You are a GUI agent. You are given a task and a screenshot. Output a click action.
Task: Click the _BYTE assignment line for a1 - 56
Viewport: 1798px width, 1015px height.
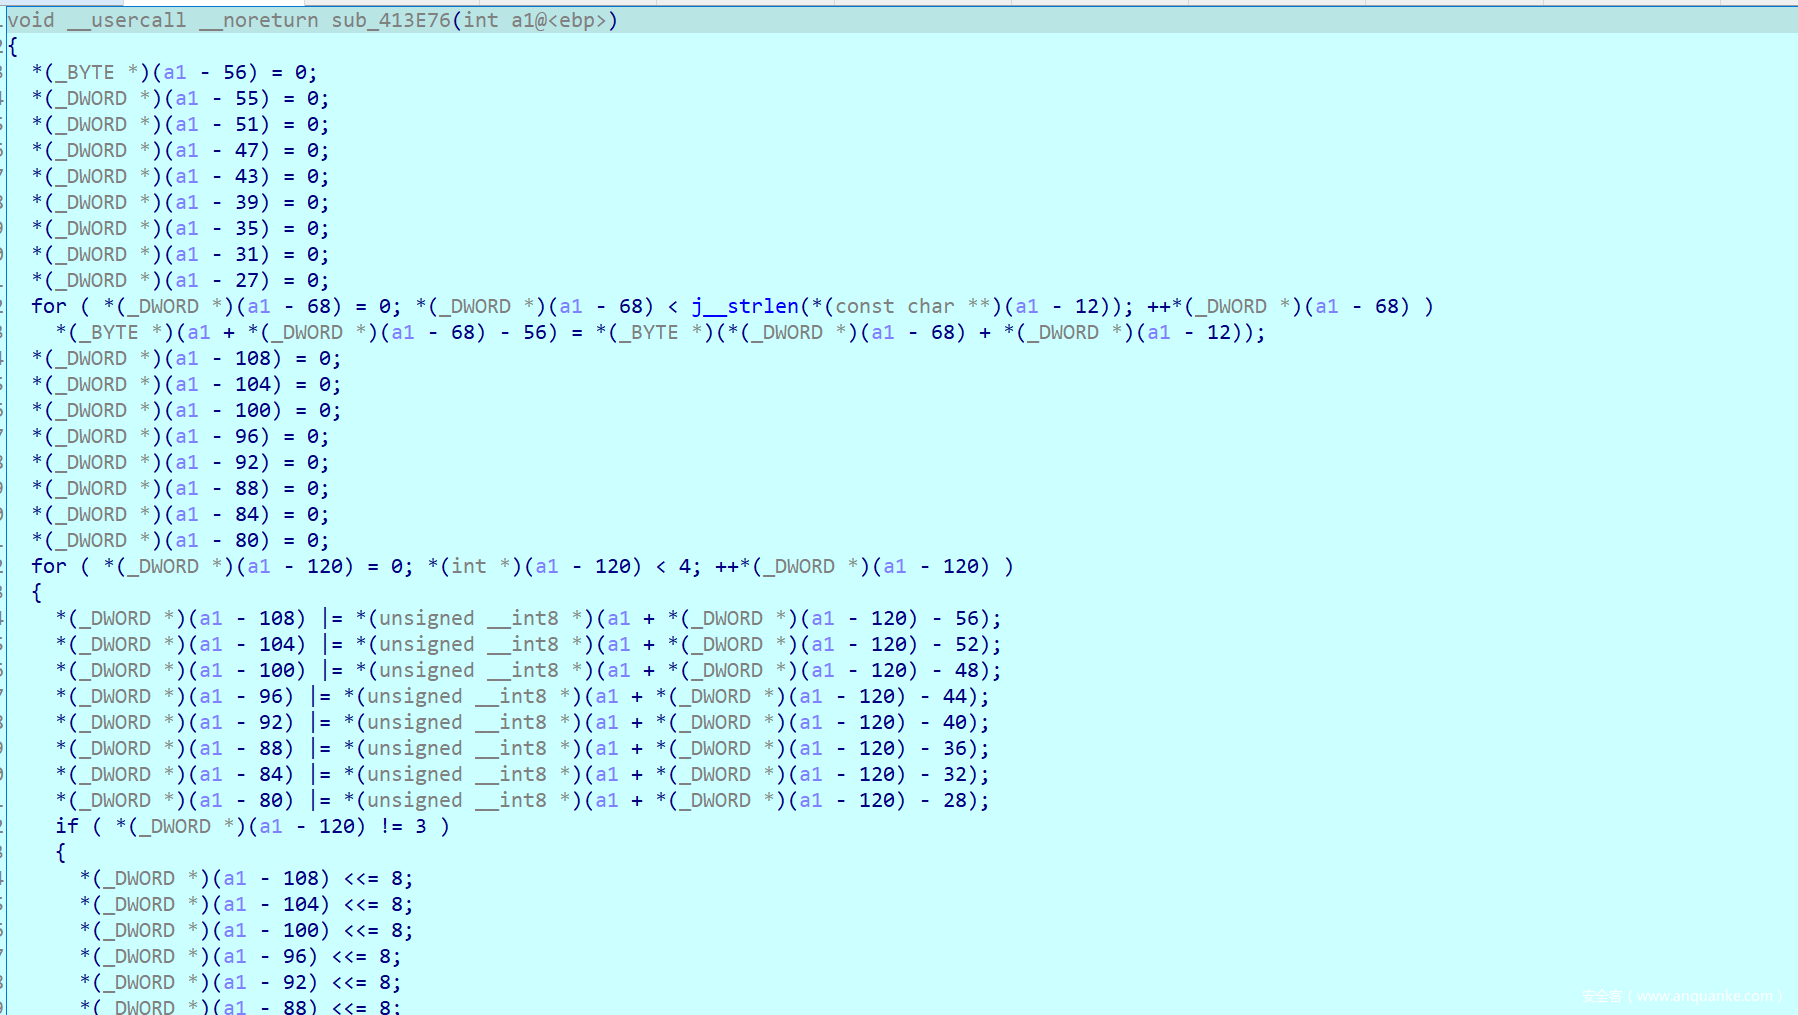174,72
